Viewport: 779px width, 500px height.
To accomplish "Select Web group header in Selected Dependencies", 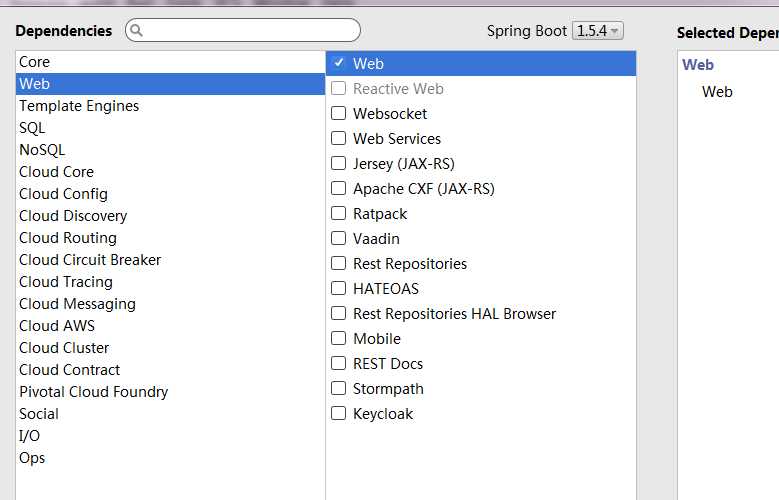I will click(x=698, y=65).
